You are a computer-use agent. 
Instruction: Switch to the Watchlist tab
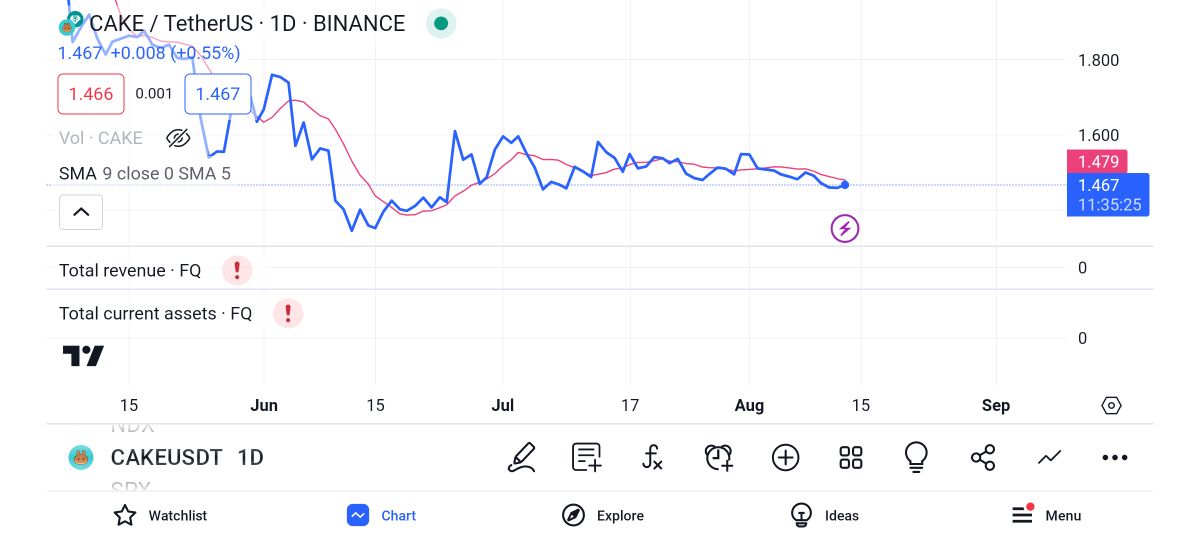point(159,516)
